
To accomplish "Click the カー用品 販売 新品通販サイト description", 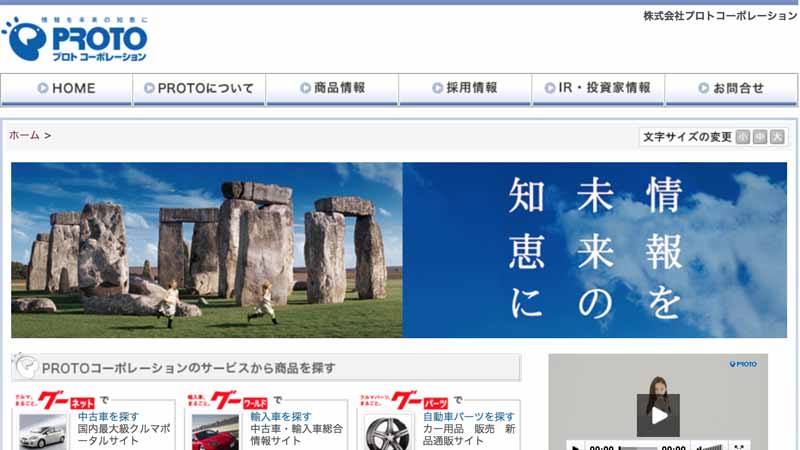I will click(469, 435).
